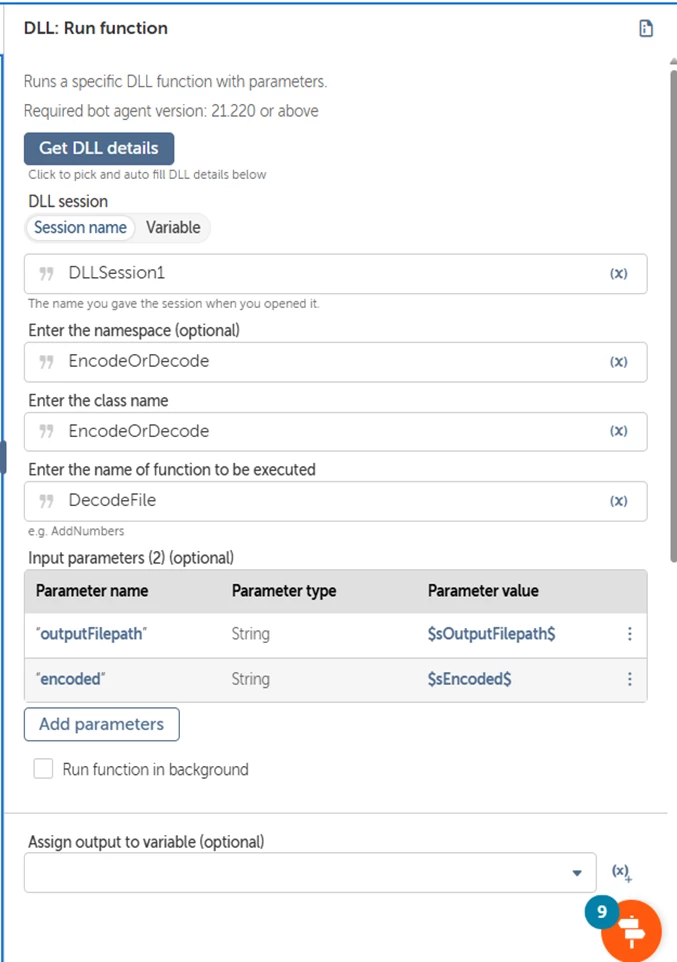
Task: Click variable insert icon in namespace field
Action: pos(619,362)
